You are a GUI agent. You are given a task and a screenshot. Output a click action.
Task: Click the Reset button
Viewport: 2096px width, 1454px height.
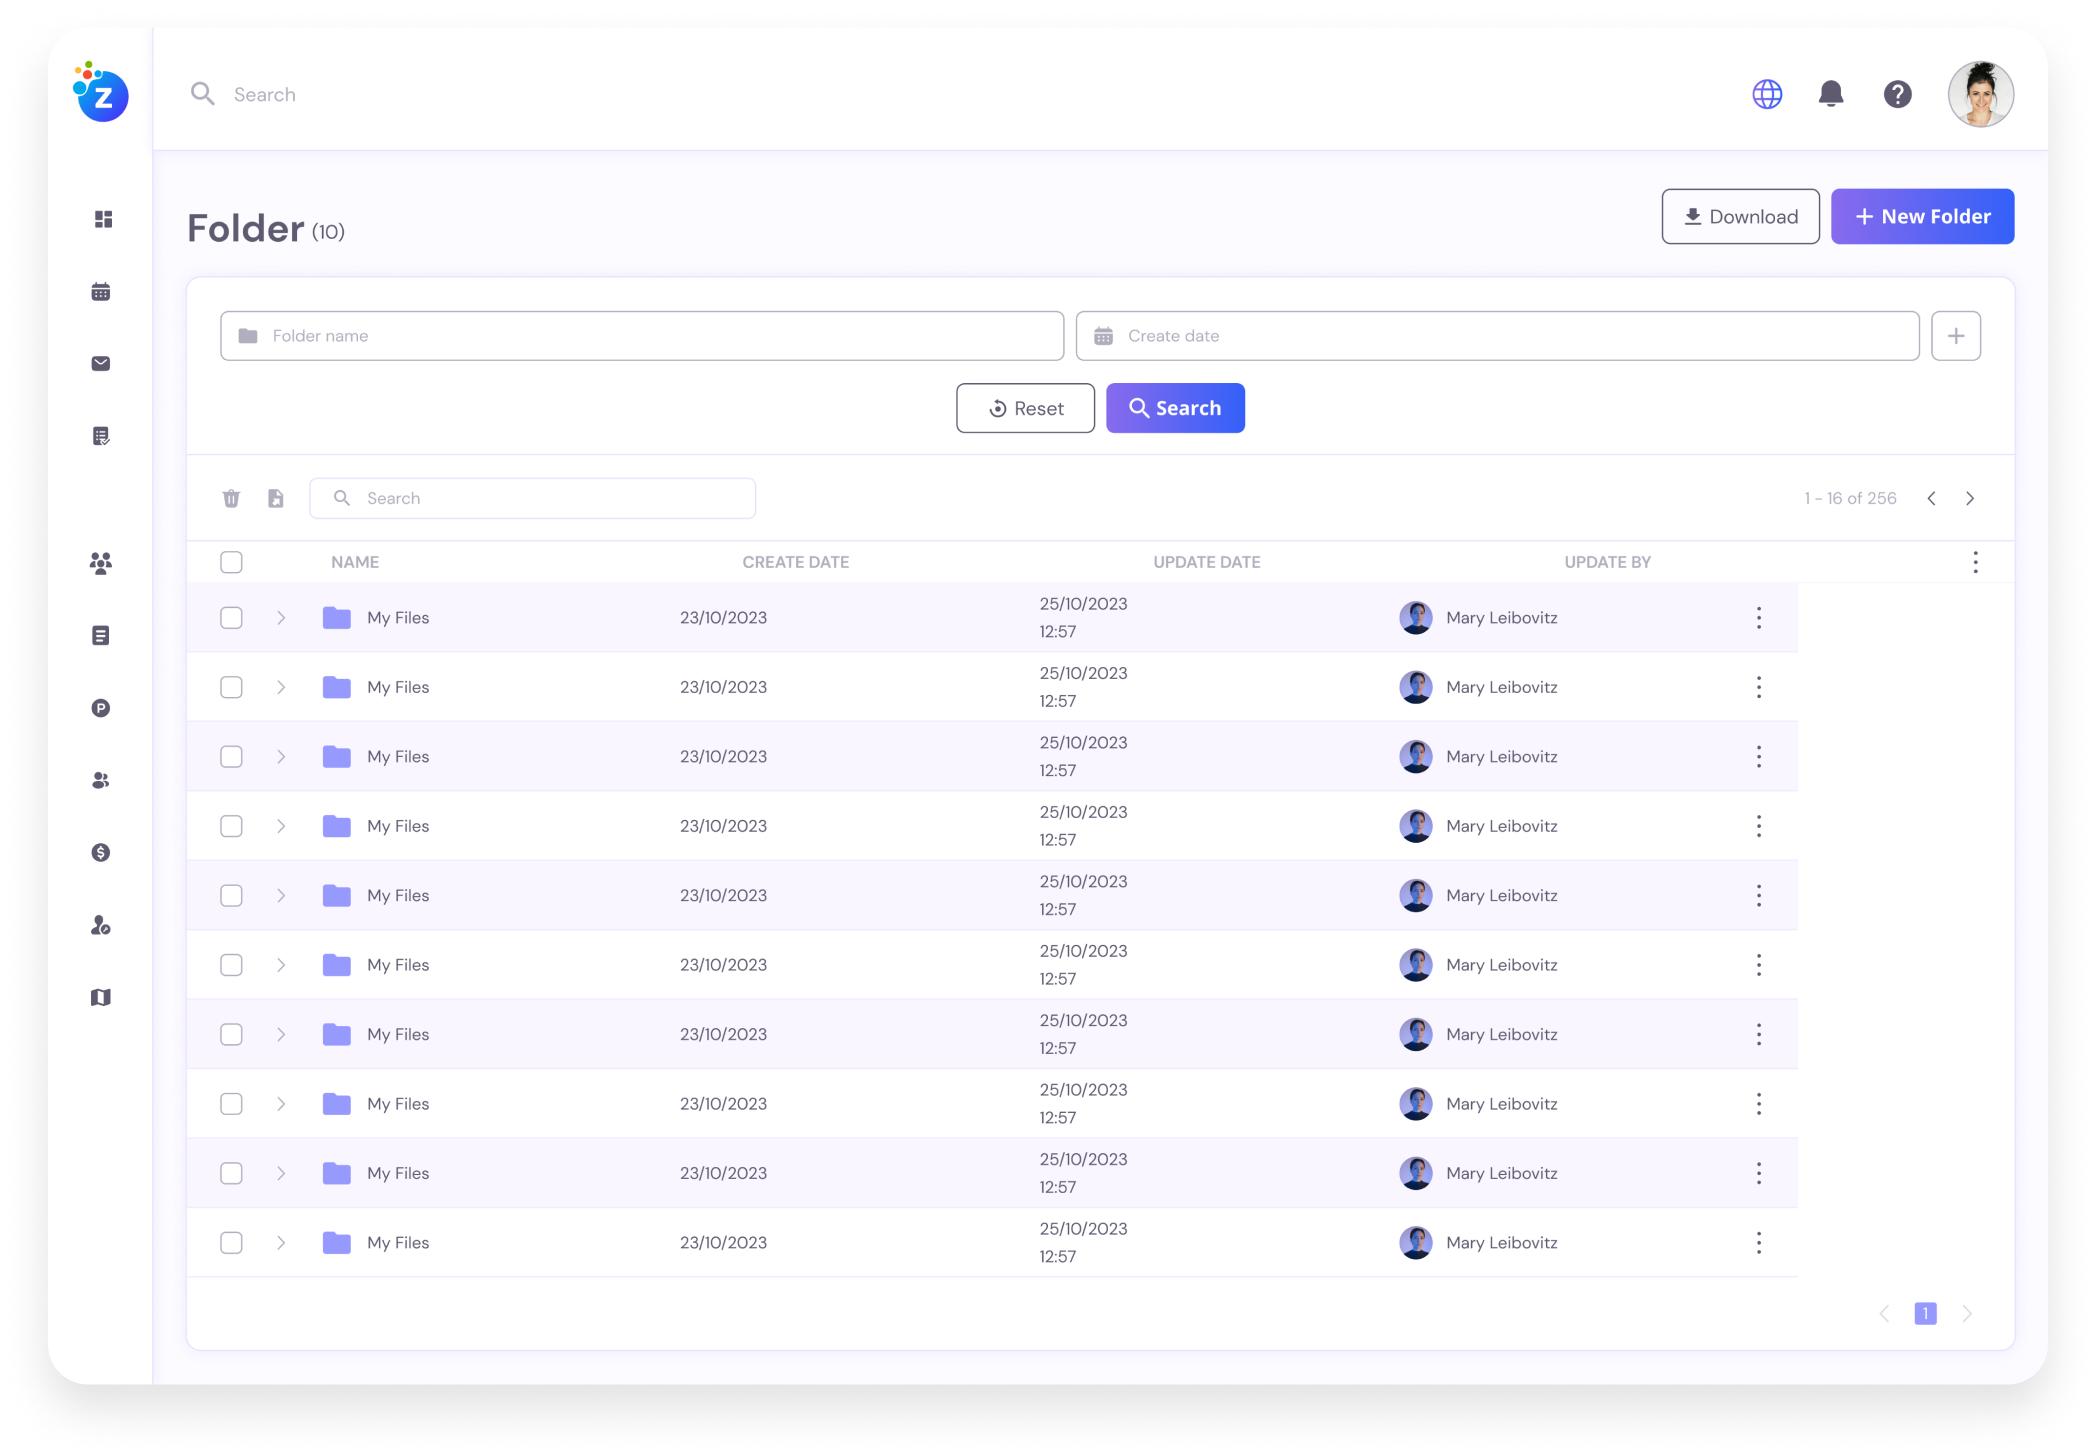(1026, 406)
